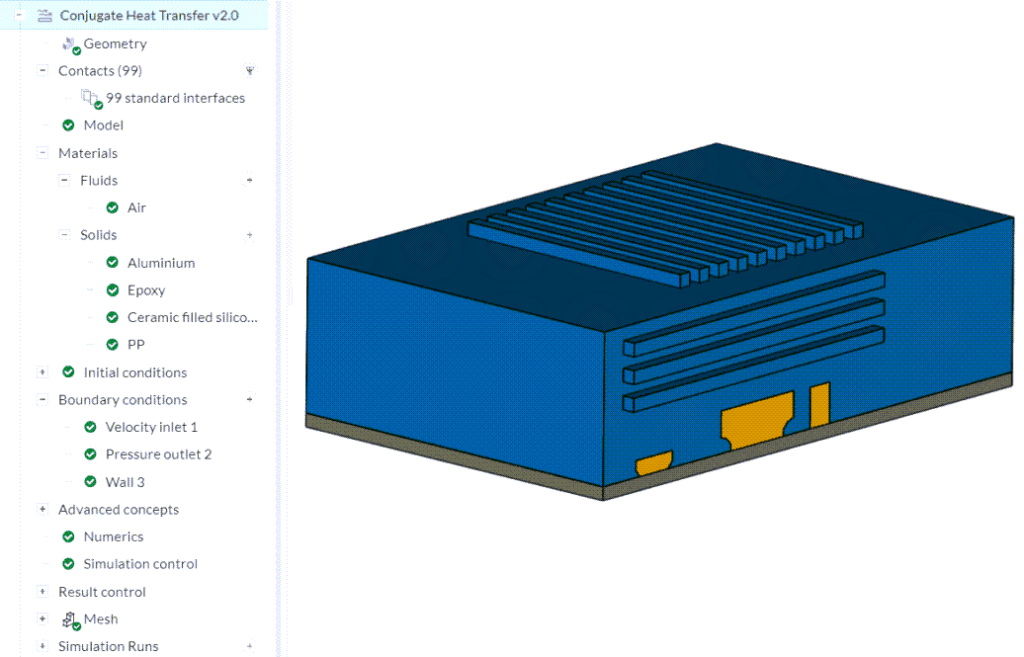The image size is (1024, 657).
Task: Expand the Advanced concepts section
Action: (41, 509)
